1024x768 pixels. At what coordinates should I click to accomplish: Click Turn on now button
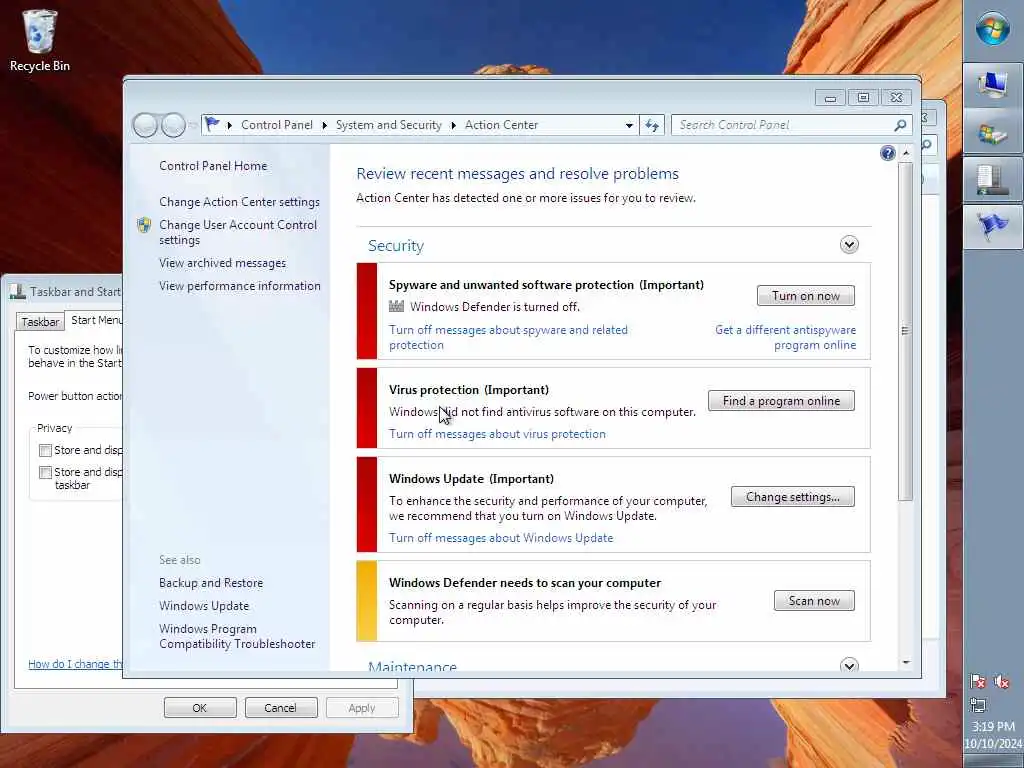805,296
